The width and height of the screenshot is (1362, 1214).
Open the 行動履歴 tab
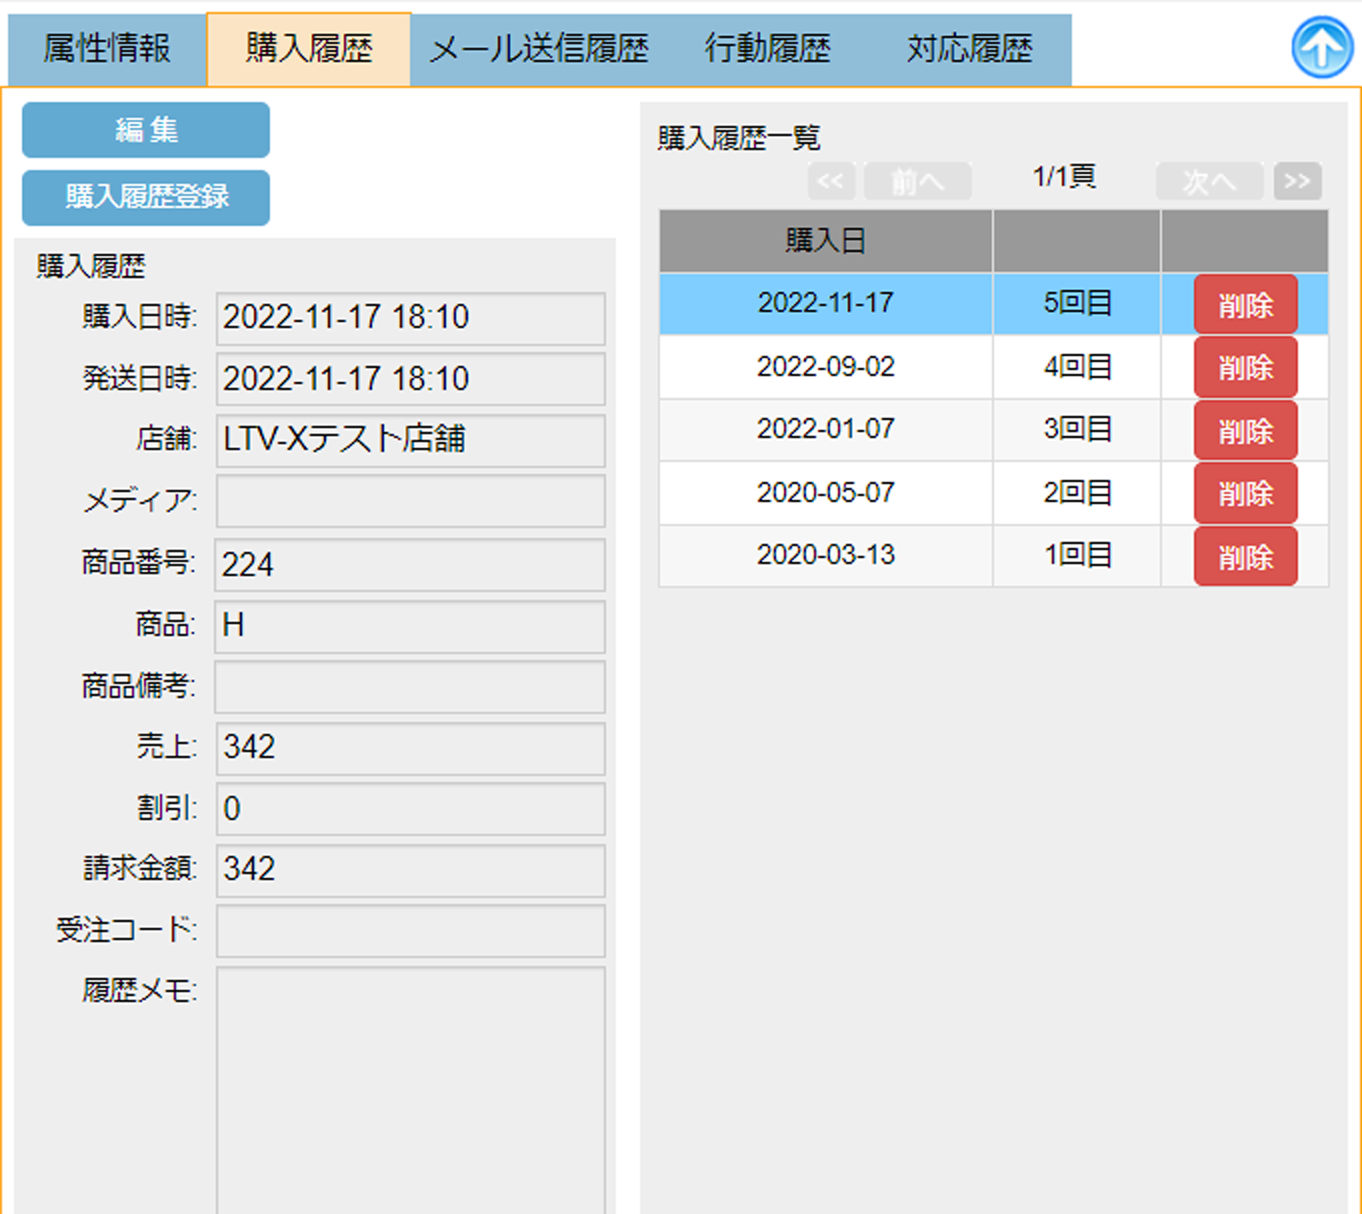tap(767, 49)
